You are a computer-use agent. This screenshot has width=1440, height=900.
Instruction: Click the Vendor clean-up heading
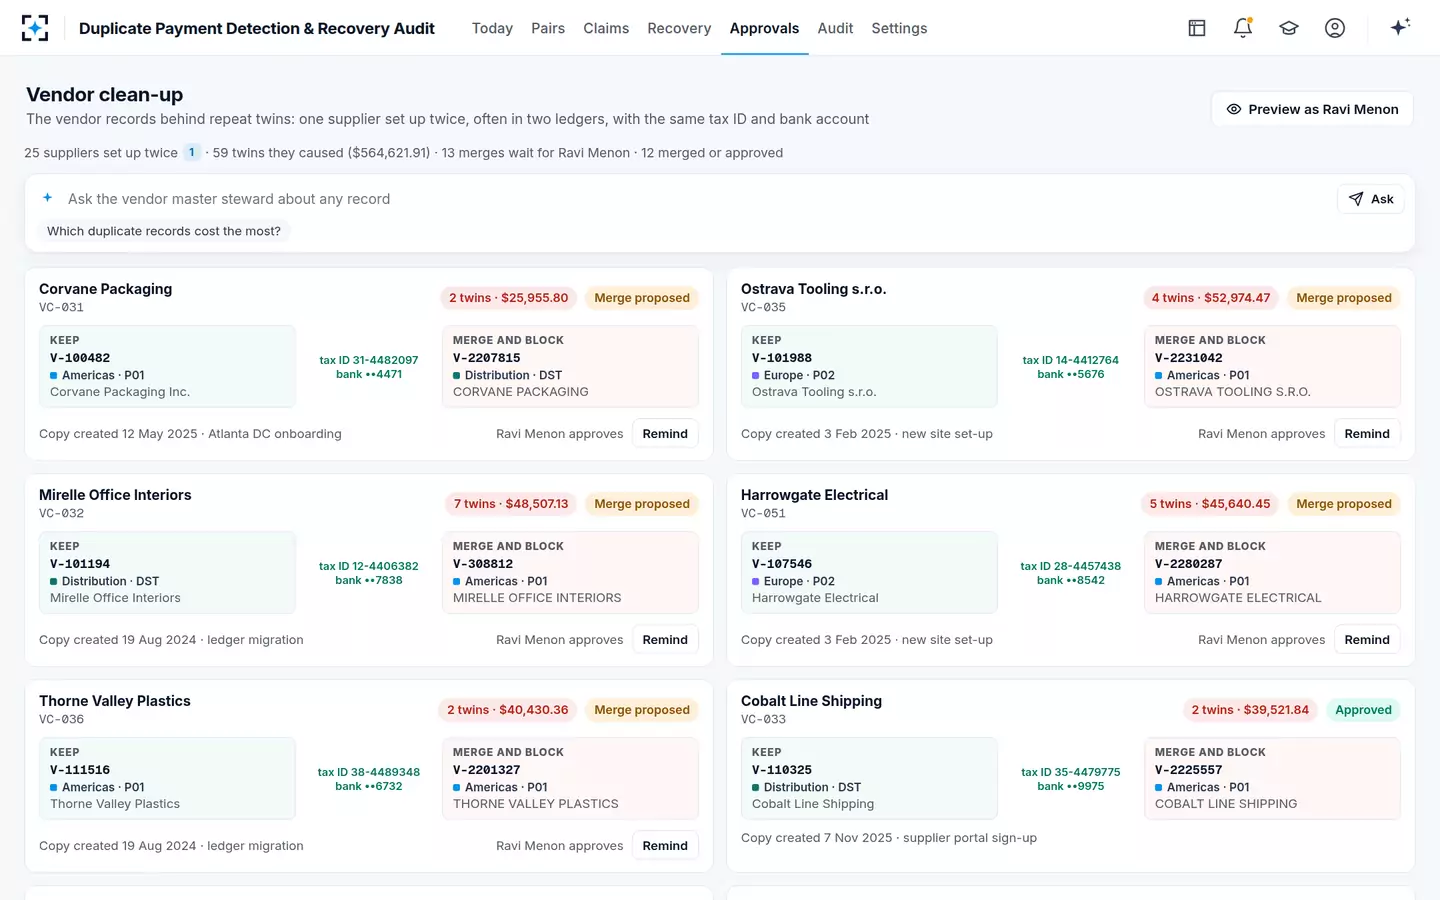point(105,95)
